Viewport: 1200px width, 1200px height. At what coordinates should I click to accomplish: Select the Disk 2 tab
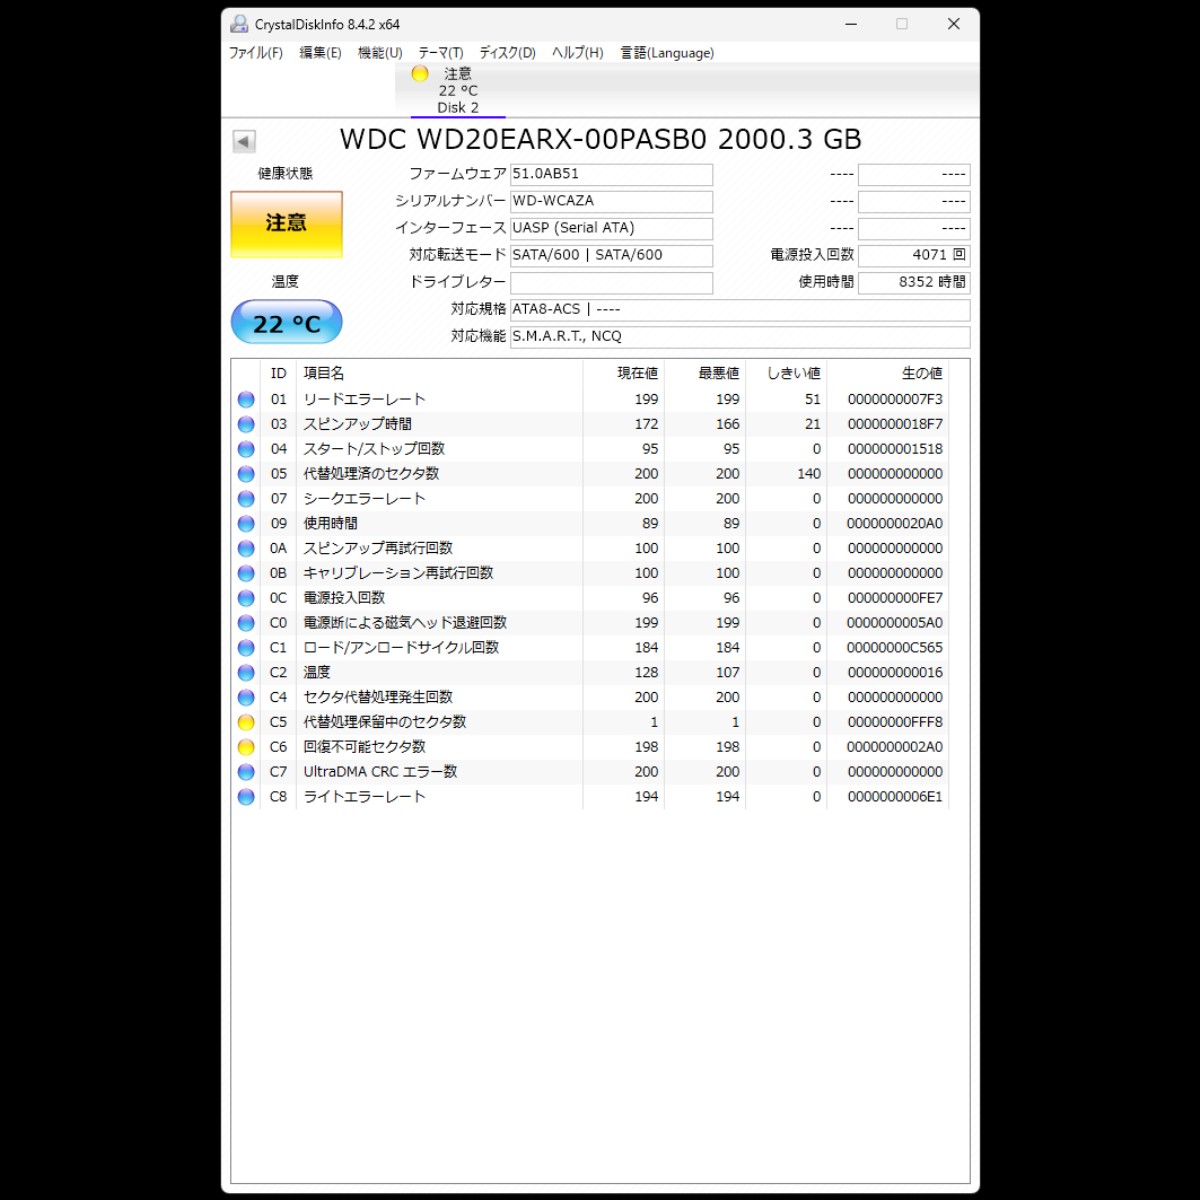pyautogui.click(x=458, y=91)
